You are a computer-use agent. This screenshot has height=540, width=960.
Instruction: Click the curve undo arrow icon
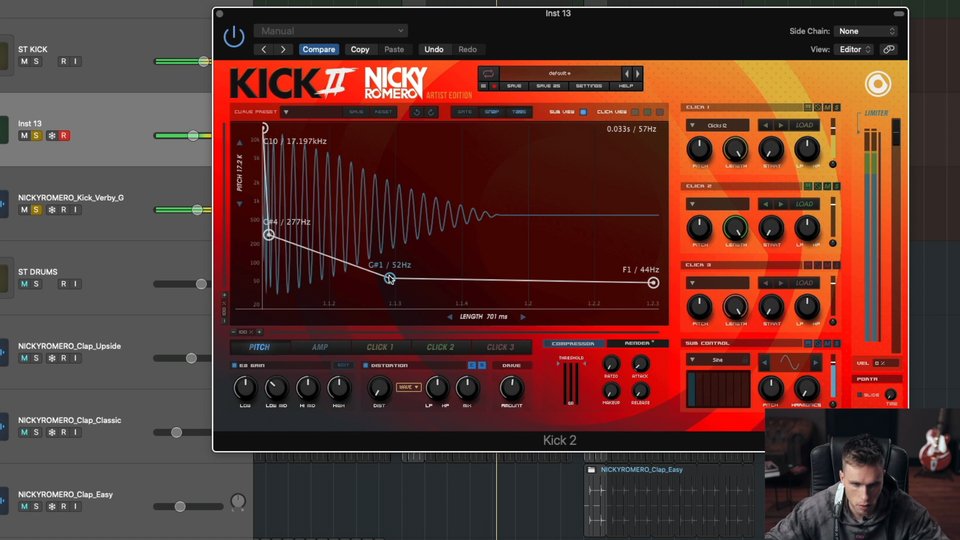coord(417,112)
